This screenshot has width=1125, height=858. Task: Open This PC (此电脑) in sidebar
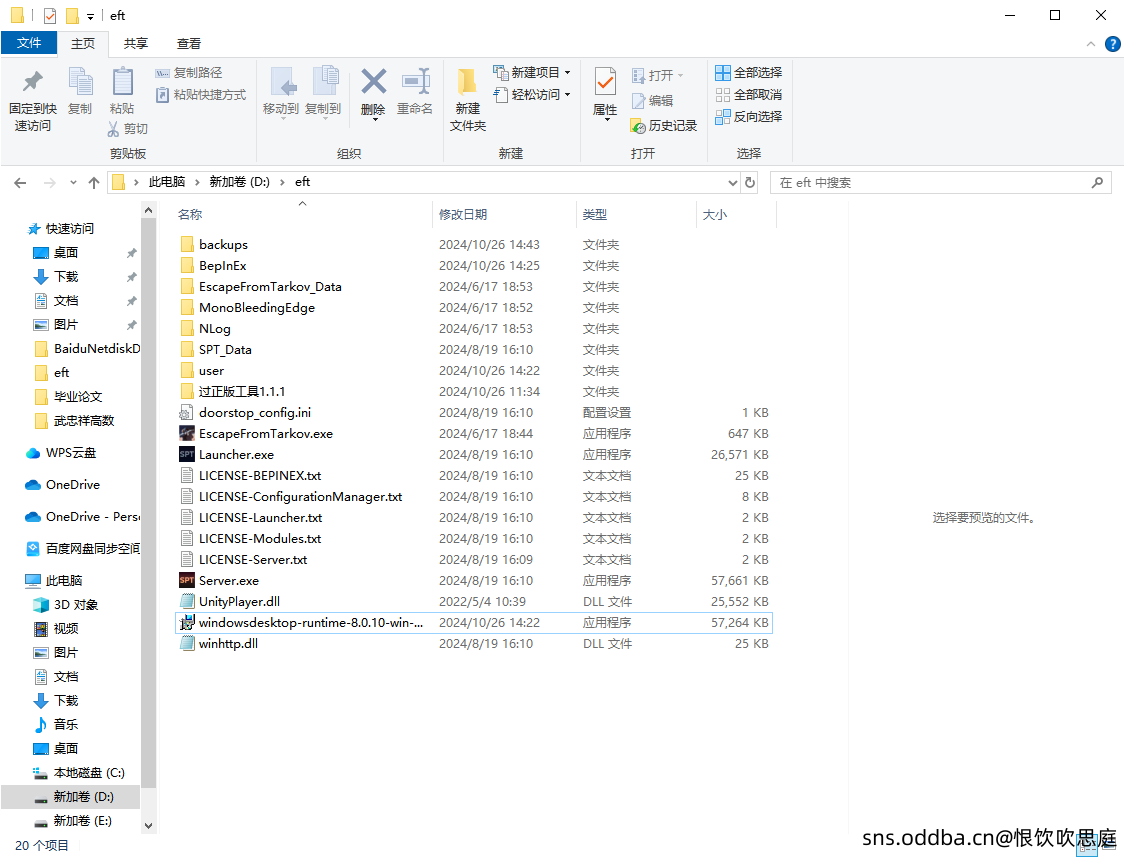[64, 580]
